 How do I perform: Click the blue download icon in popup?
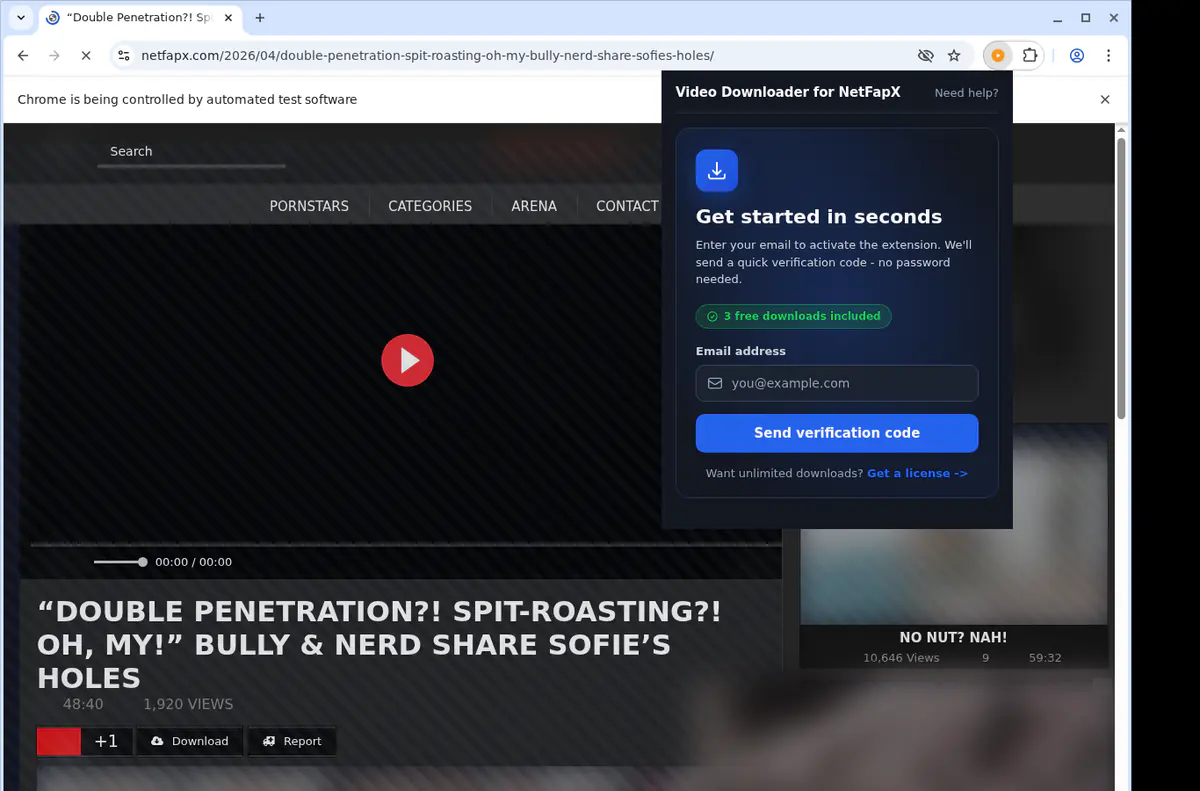pyautogui.click(x=717, y=171)
